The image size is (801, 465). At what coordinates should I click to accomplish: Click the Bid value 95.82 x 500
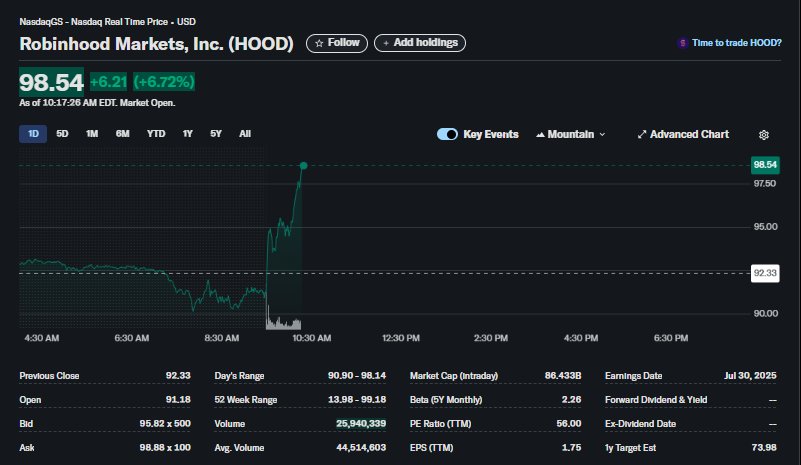coord(165,424)
